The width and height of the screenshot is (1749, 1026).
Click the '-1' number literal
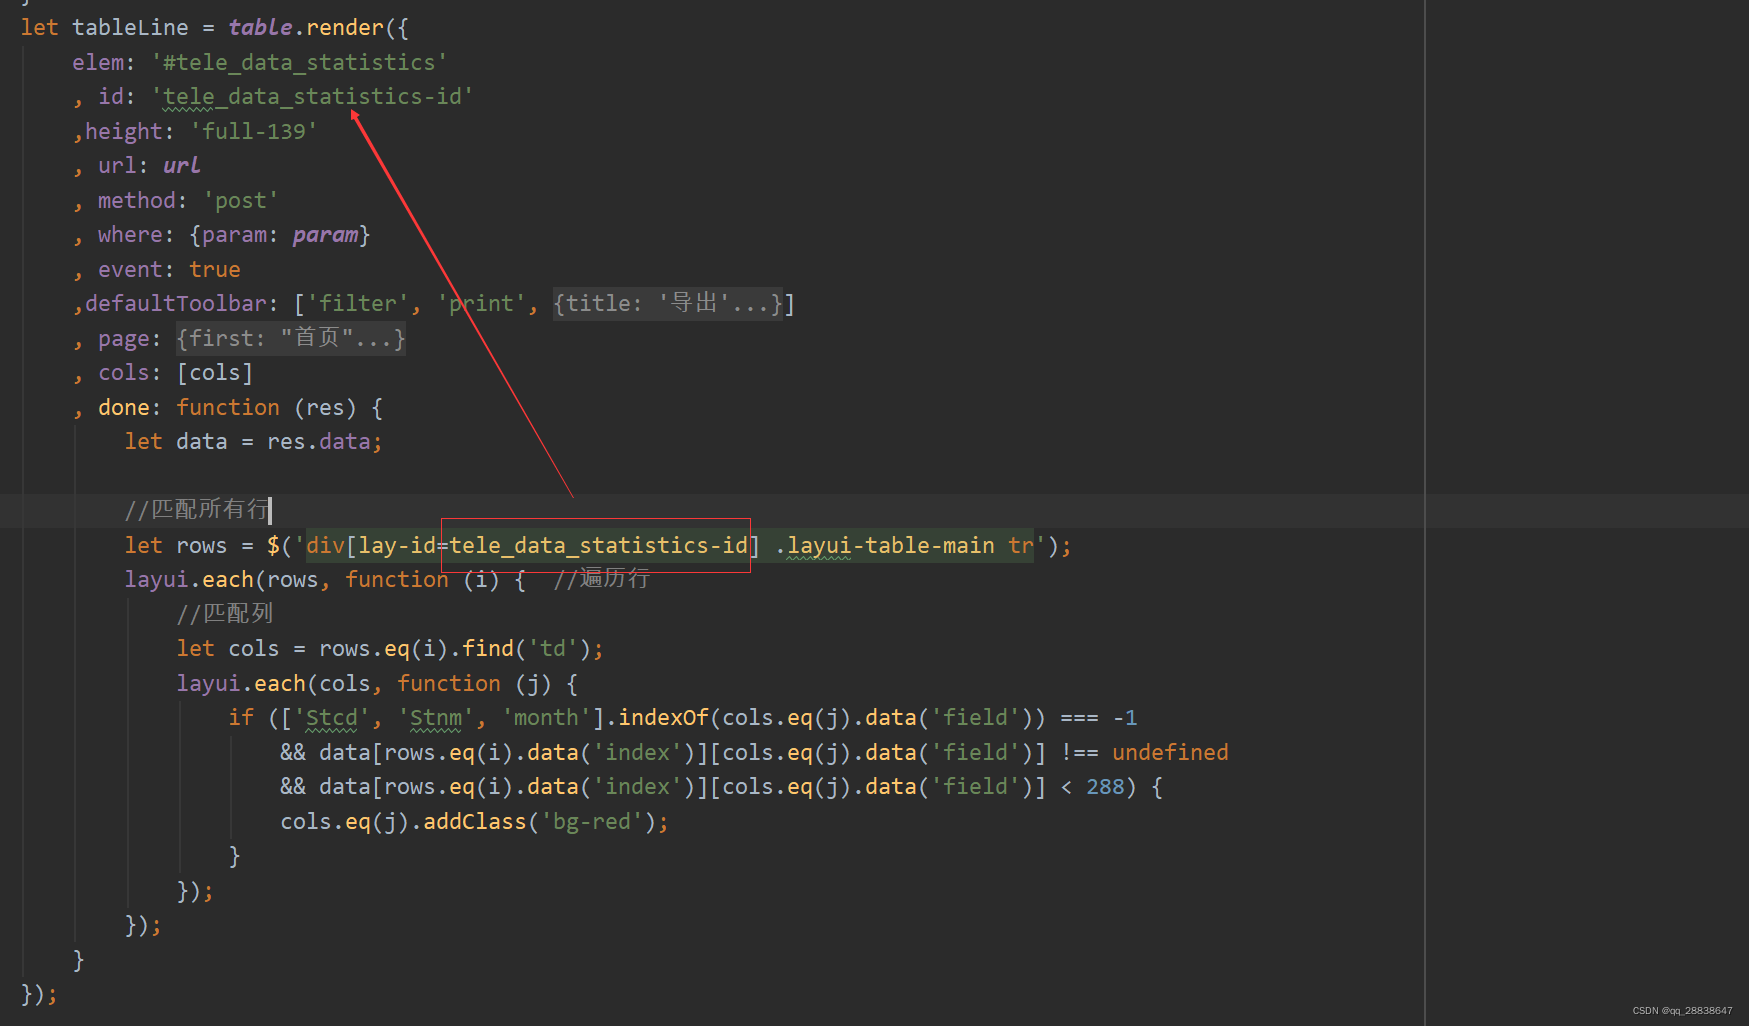point(1125,718)
